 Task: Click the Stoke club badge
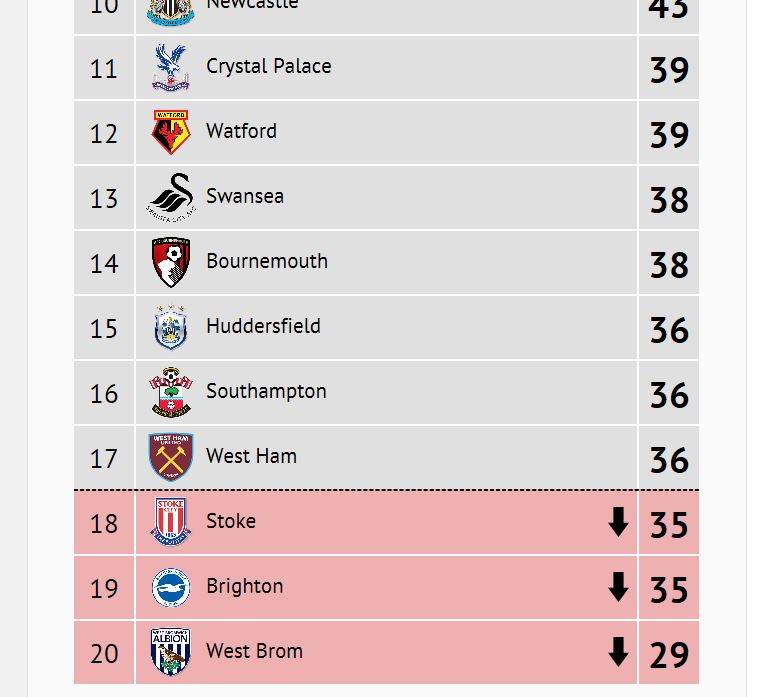point(170,522)
